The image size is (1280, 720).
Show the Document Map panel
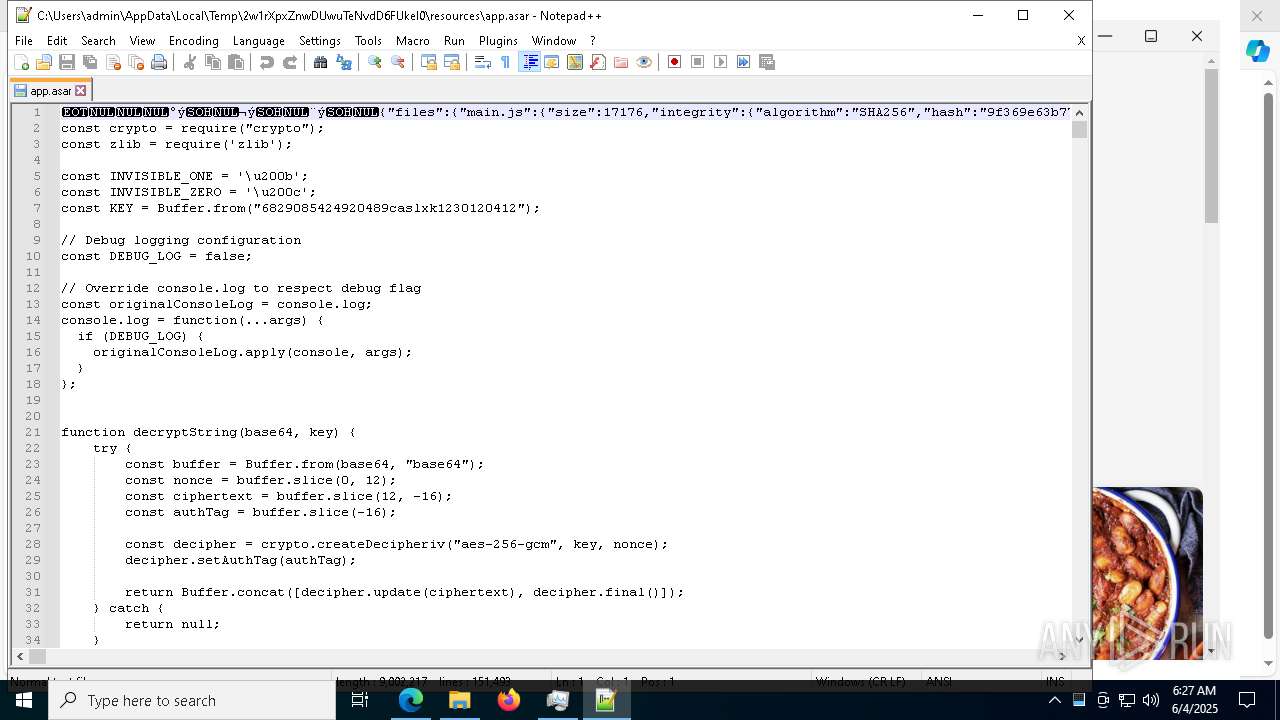pyautogui.click(x=574, y=62)
